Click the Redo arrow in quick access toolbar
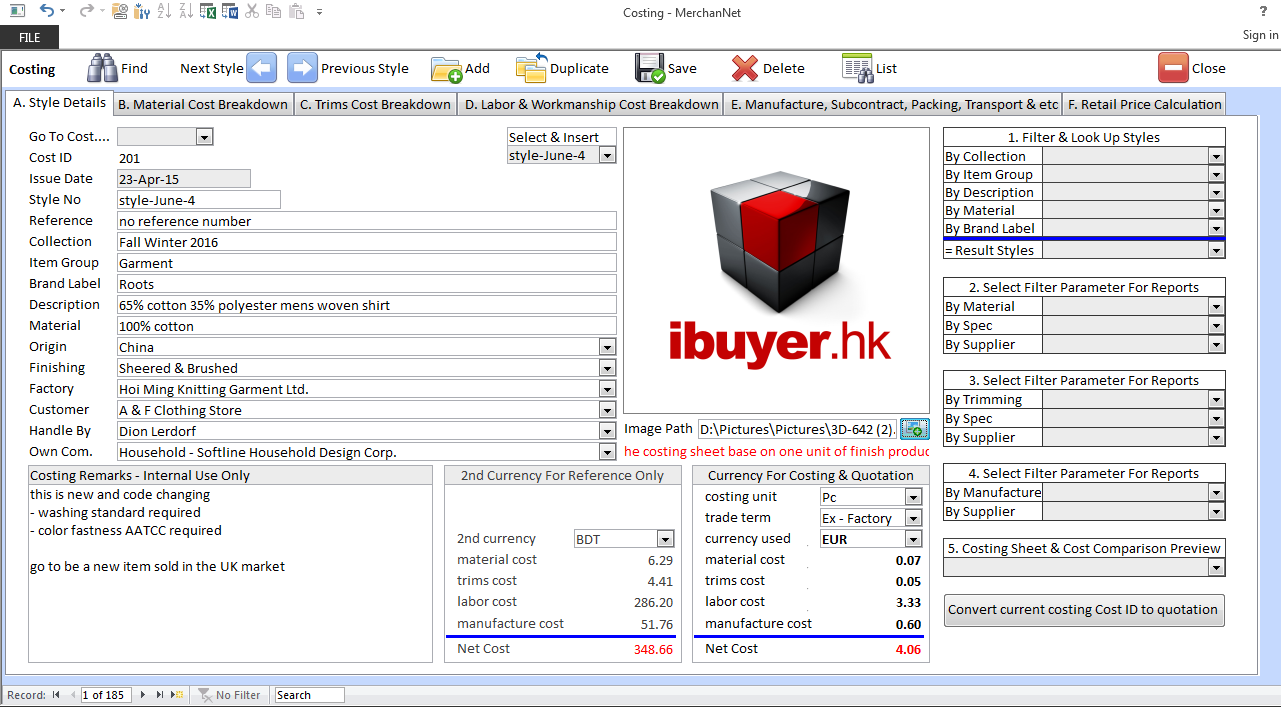 86,11
